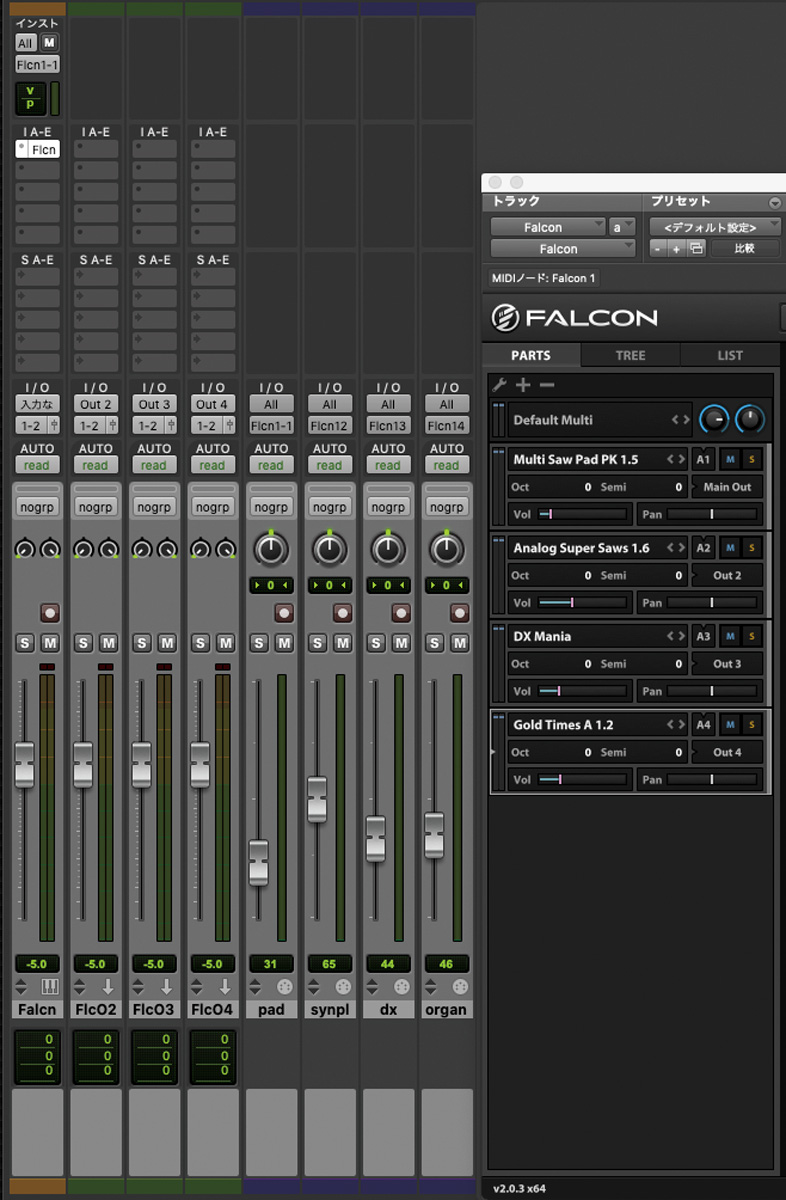Open the 'a' insert slot dropdown
Image resolution: width=786 pixels, height=1200 pixels.
(622, 227)
